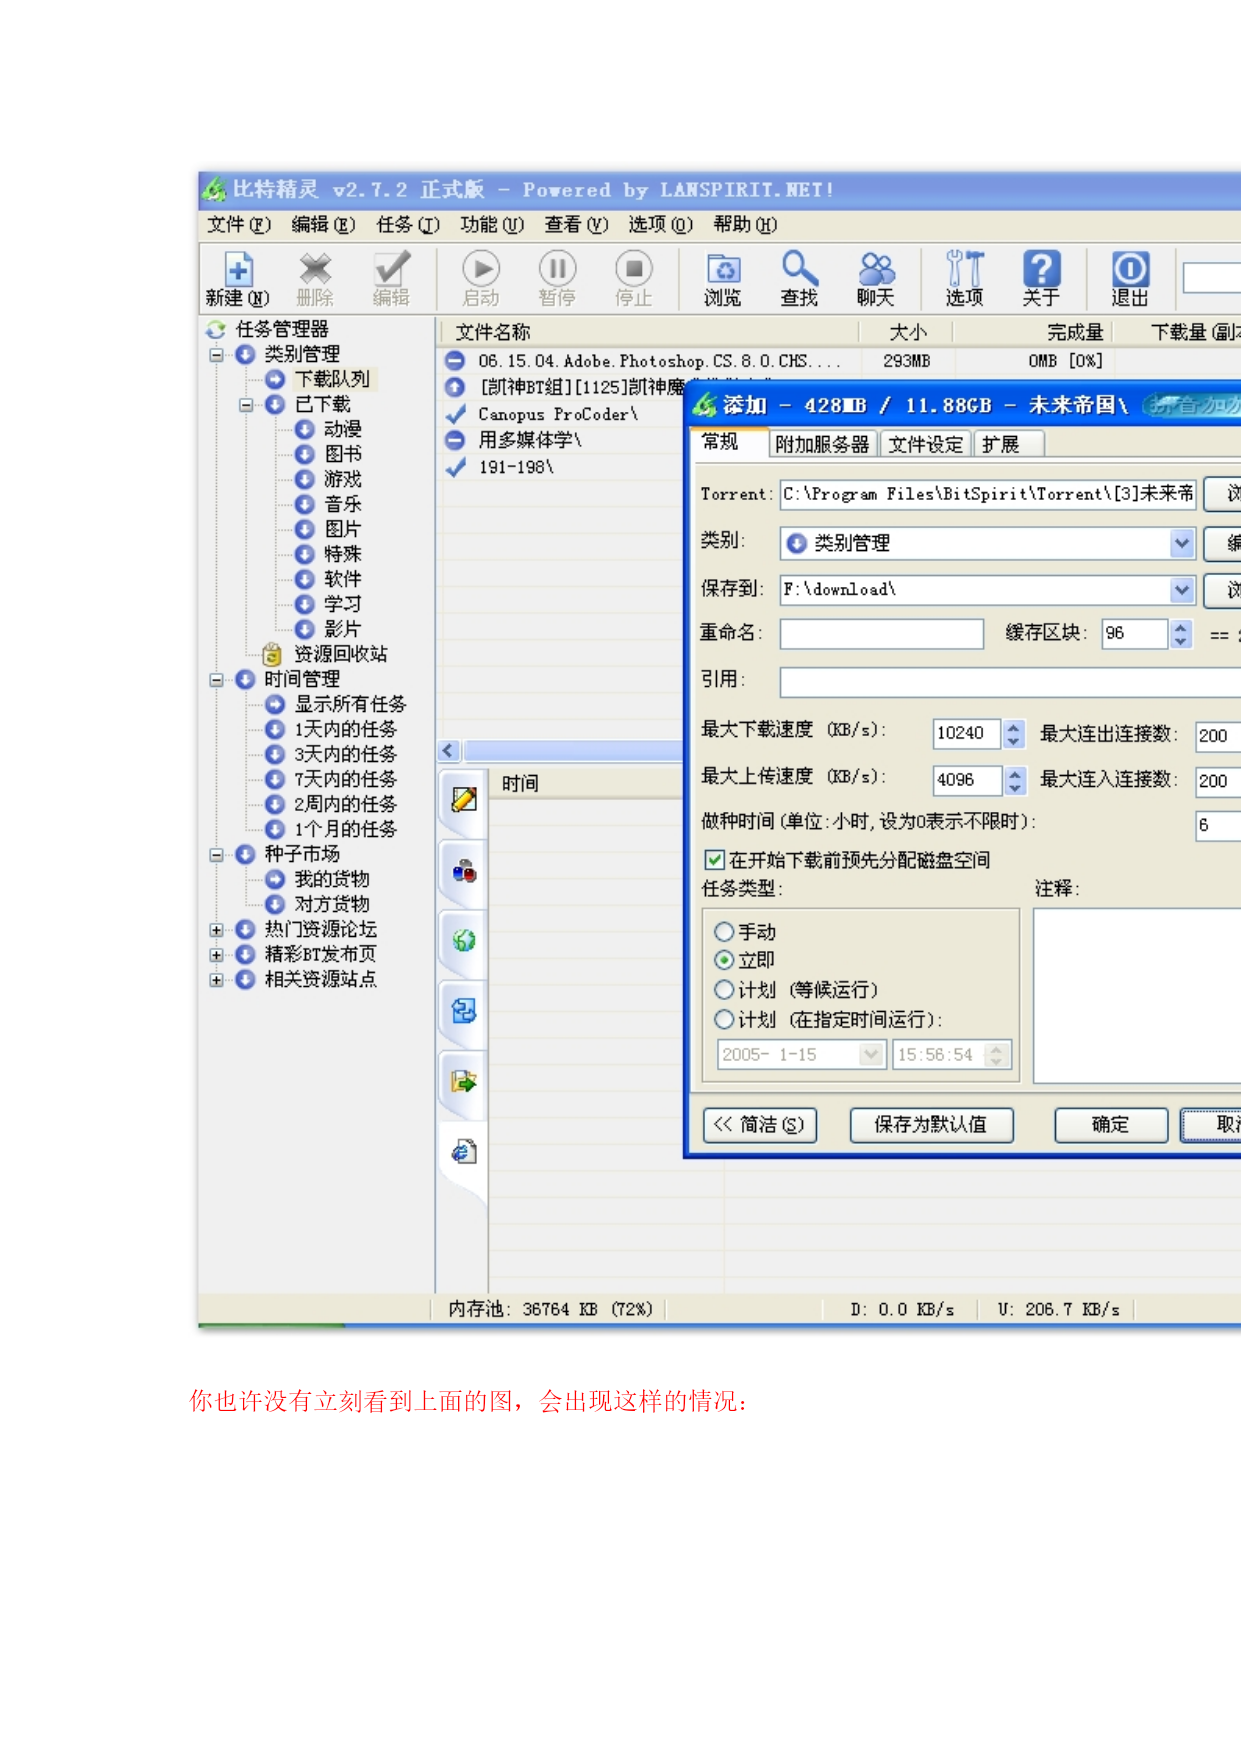Click the 缓存区块 spinner arrows
Screen dimensions: 1241x1754
pos(1181,634)
